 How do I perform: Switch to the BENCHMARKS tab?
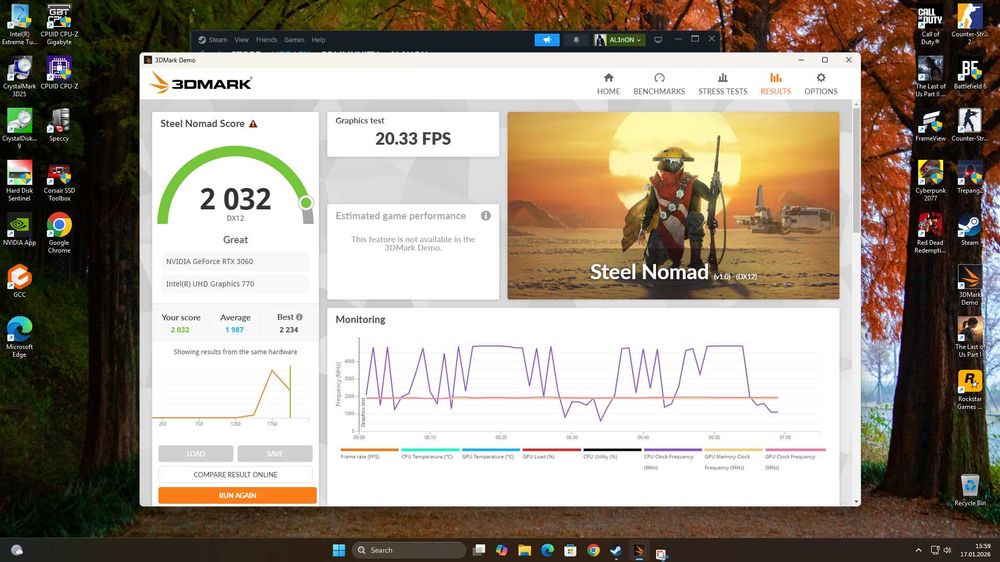coord(659,84)
